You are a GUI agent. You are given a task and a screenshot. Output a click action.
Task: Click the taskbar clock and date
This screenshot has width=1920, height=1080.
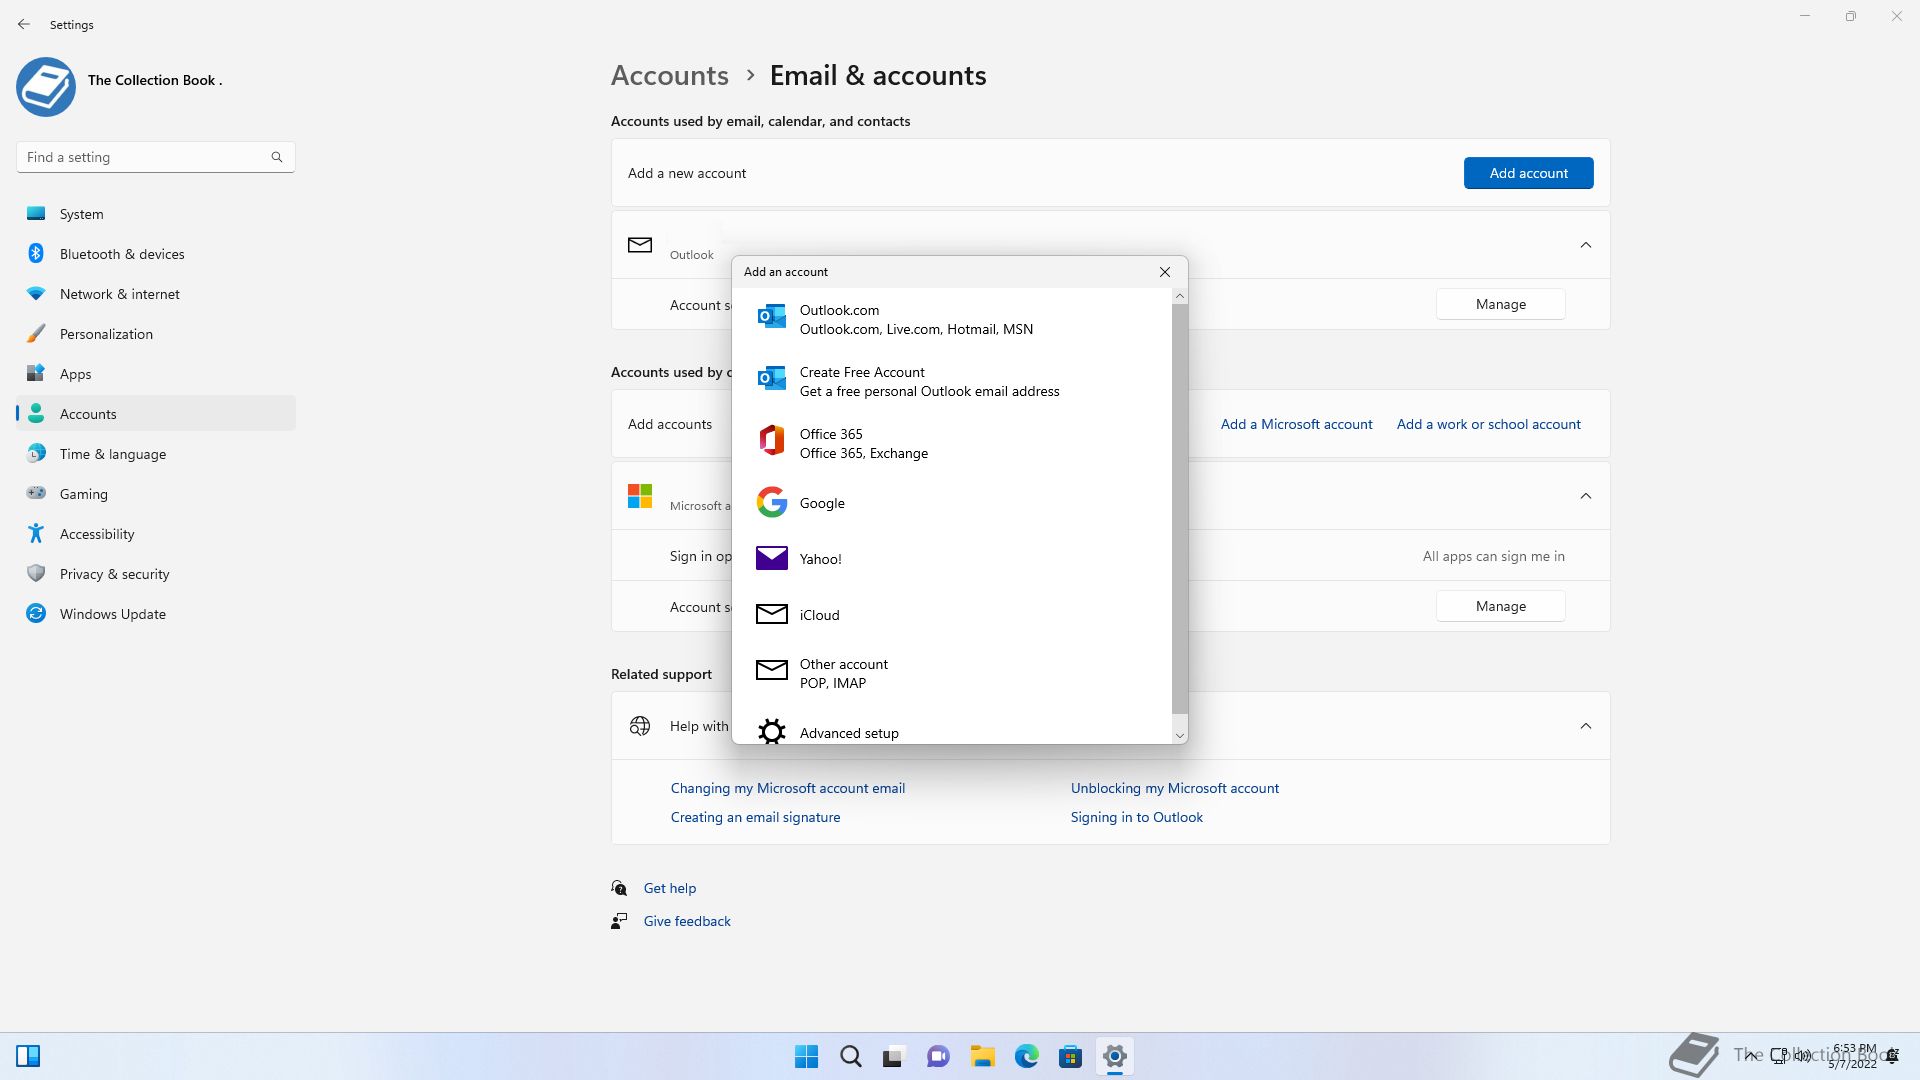click(1854, 1056)
